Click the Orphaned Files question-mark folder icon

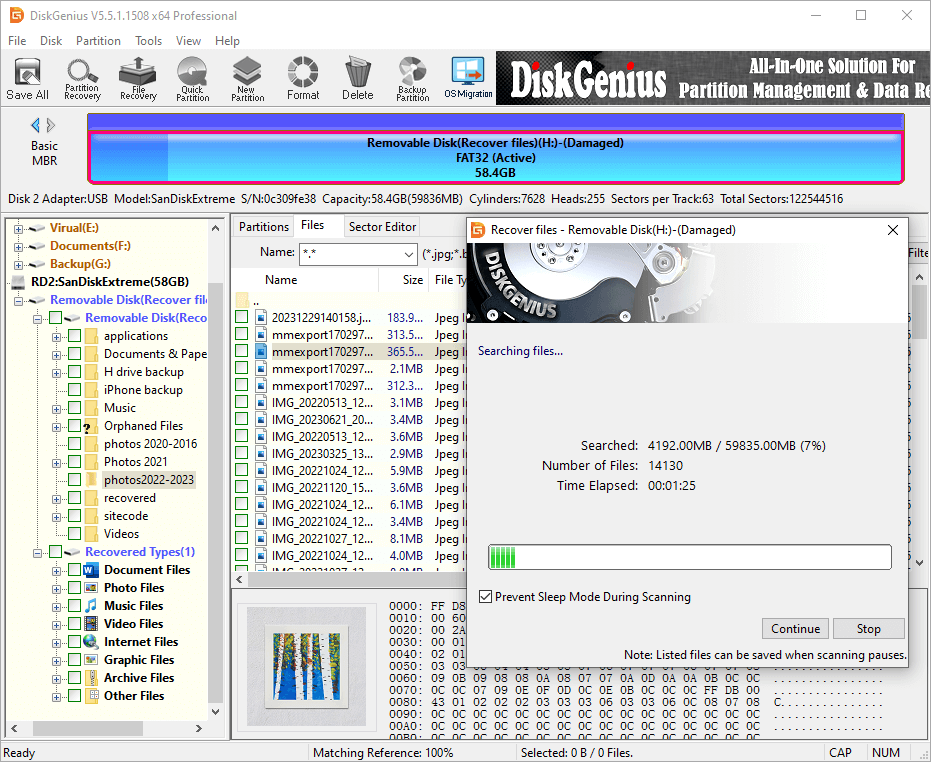(91, 426)
